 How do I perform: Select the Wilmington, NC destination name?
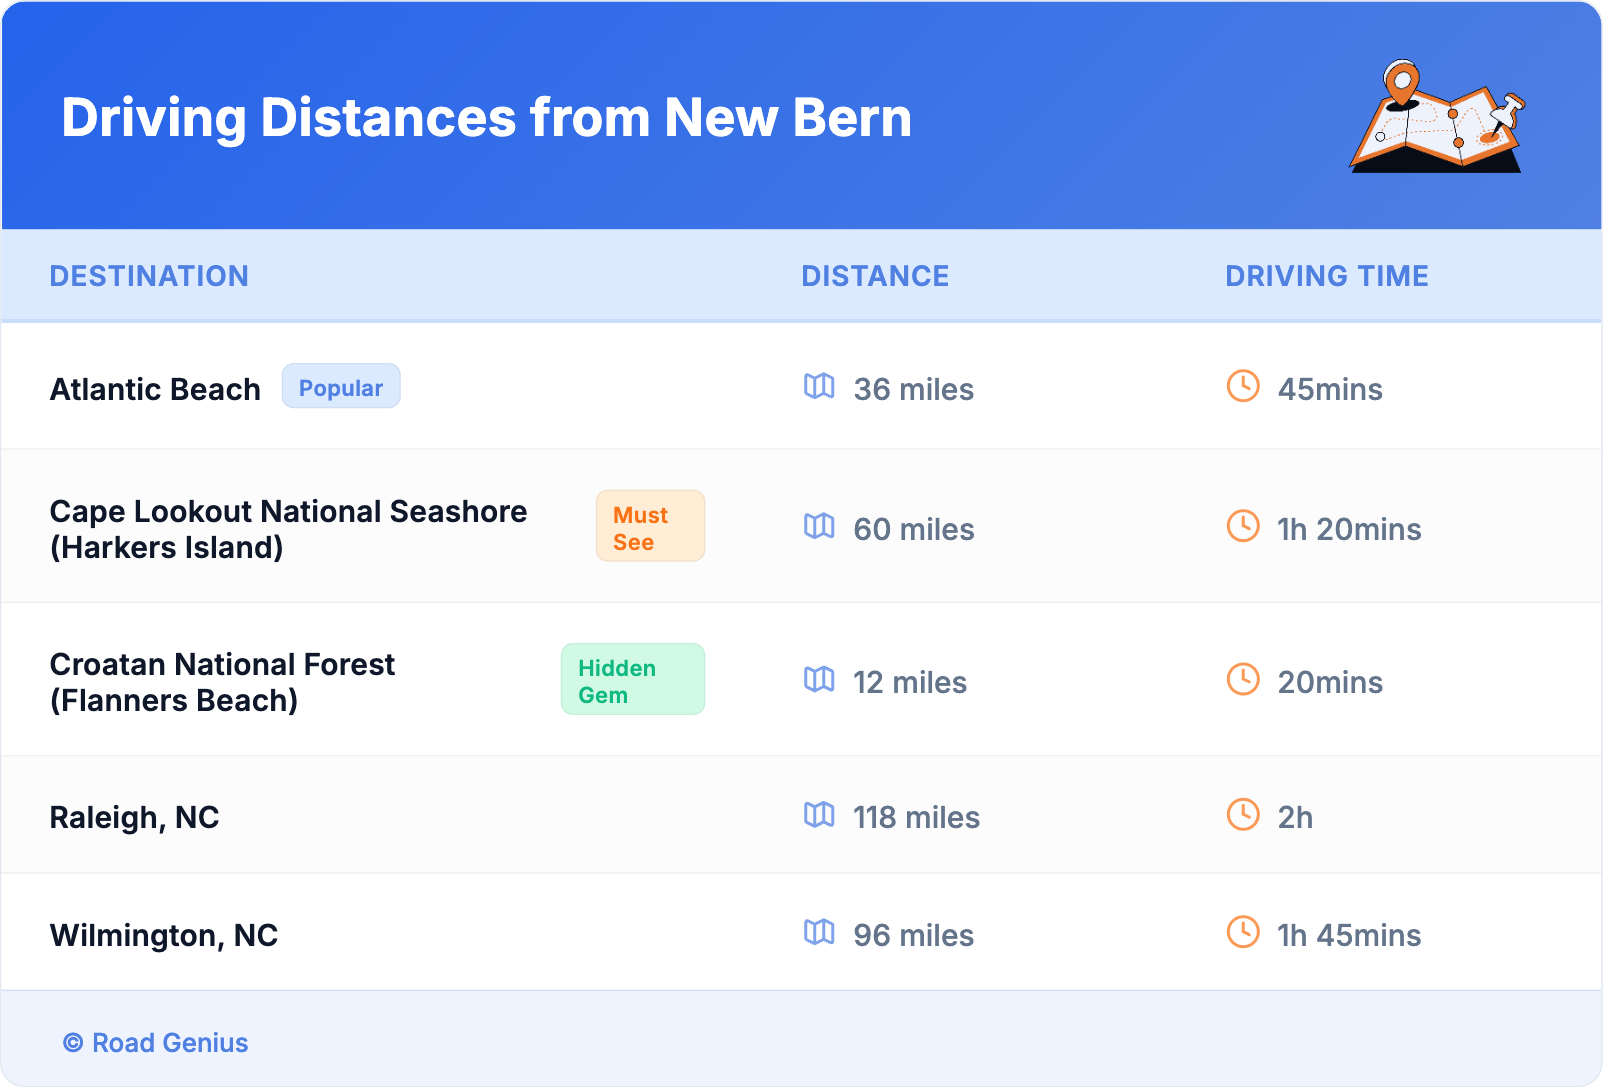point(164,935)
